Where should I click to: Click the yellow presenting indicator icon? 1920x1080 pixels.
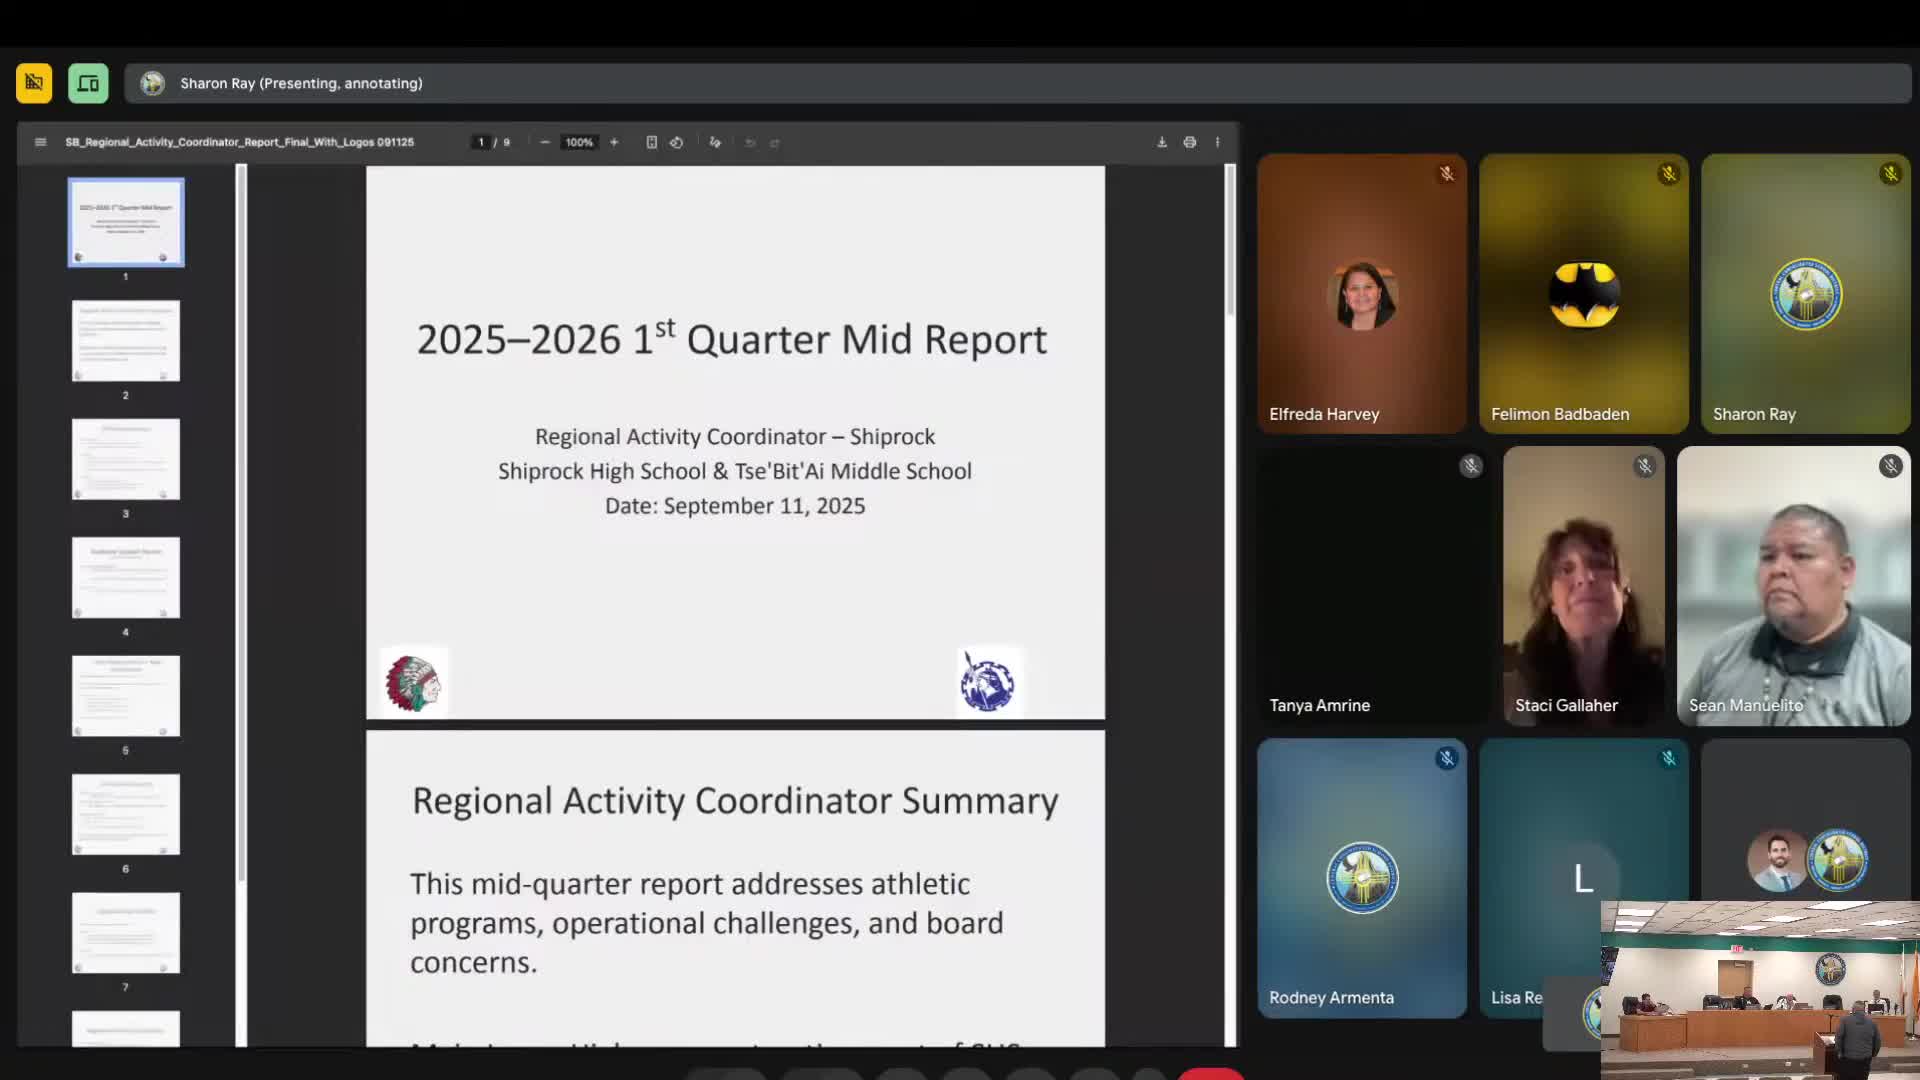(33, 83)
